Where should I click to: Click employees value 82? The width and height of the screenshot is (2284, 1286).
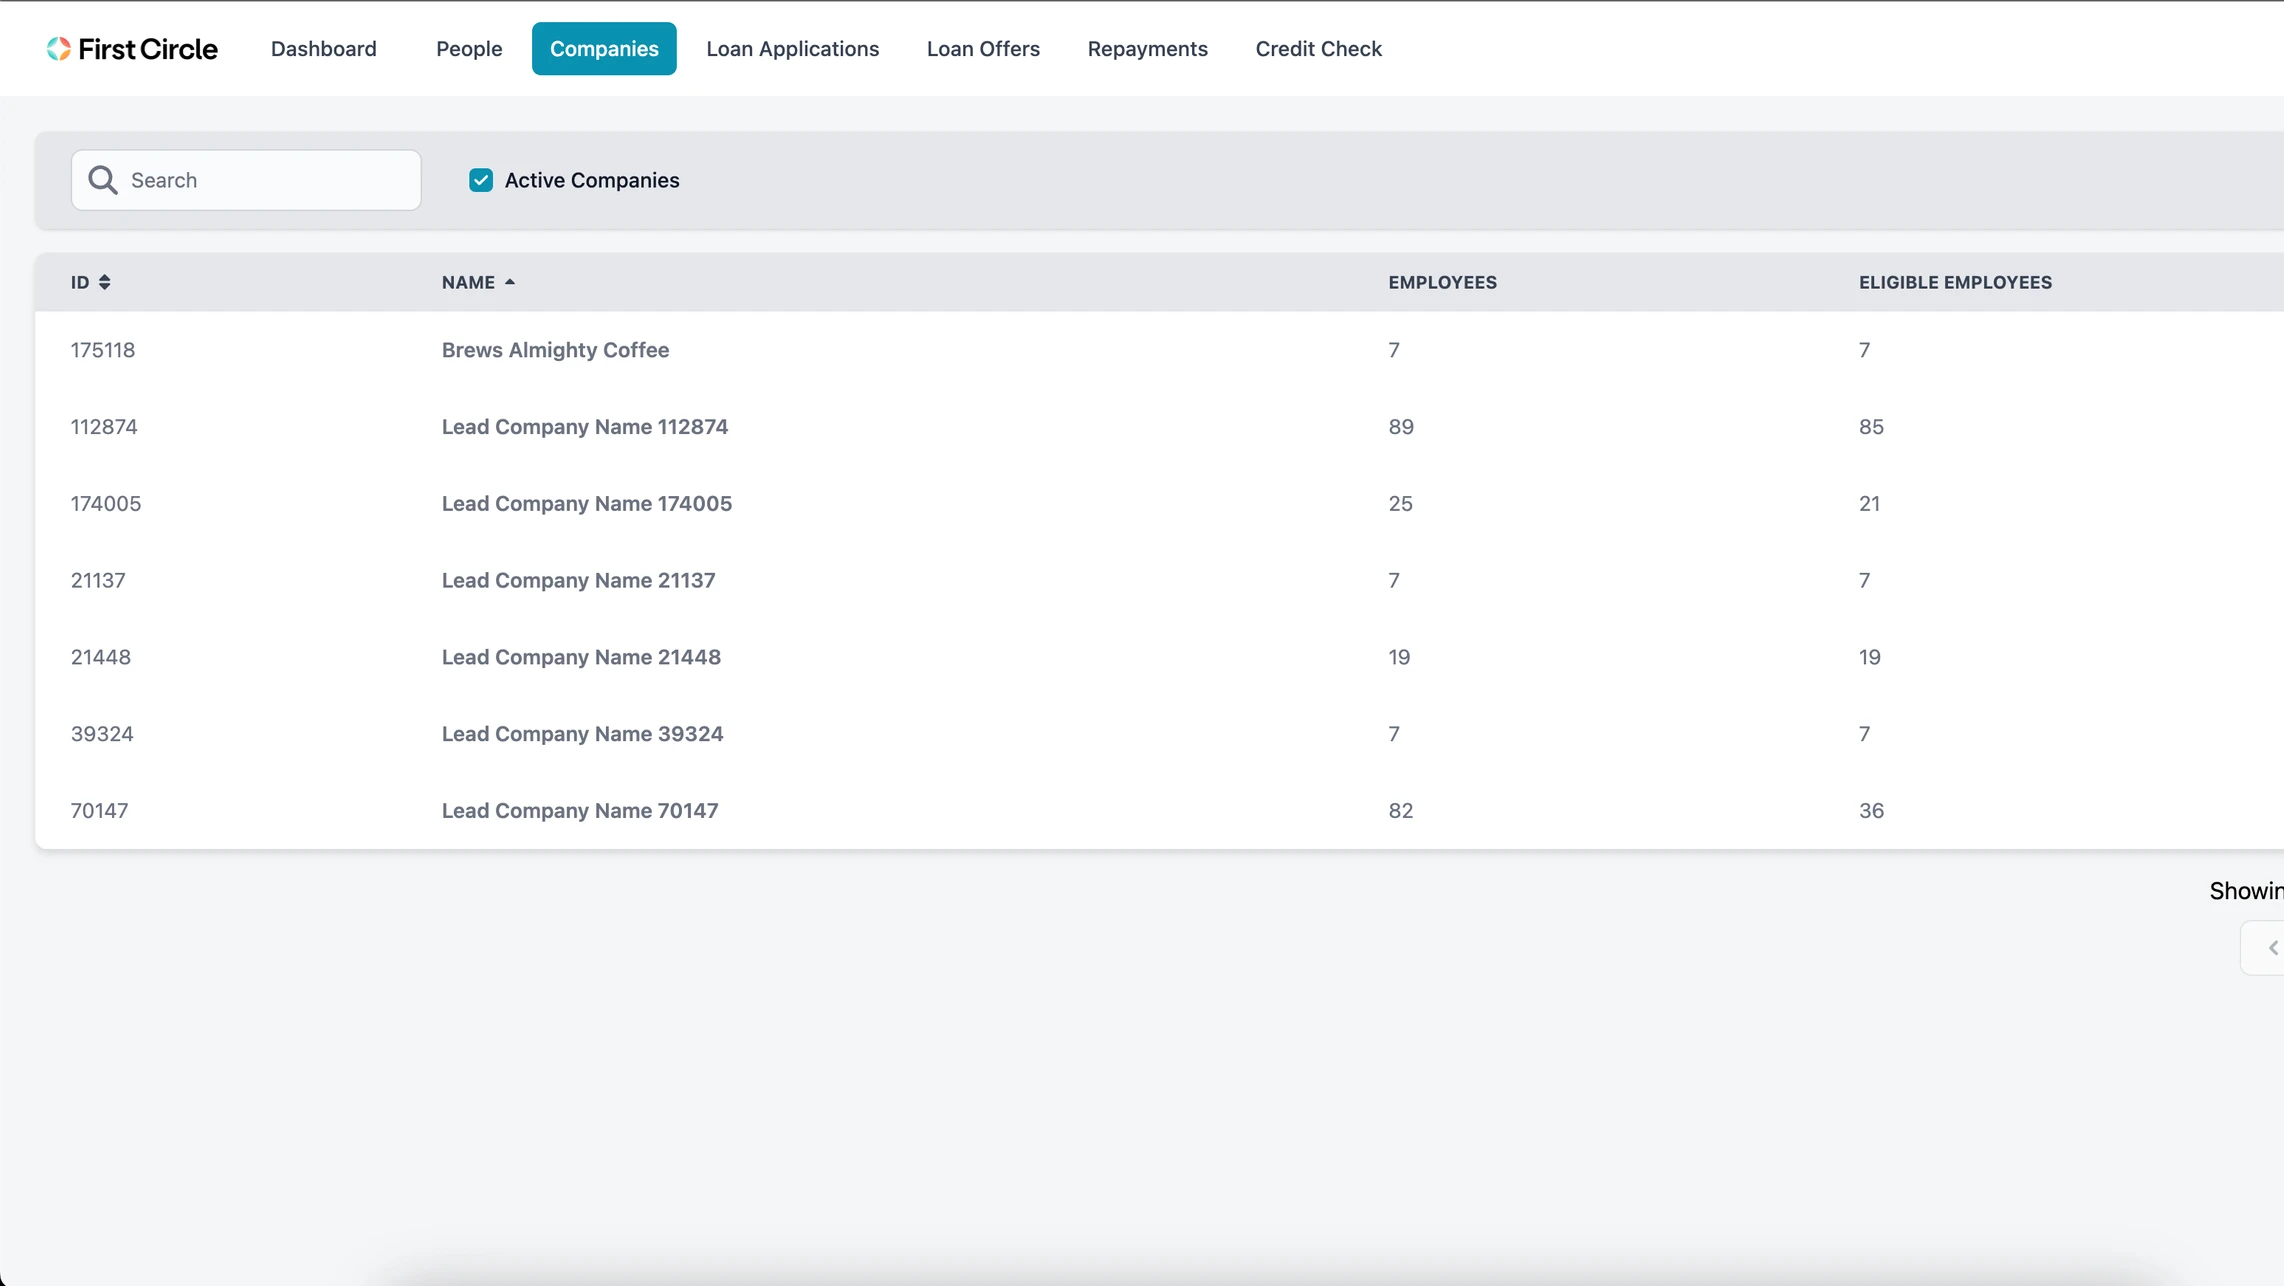tap(1401, 811)
